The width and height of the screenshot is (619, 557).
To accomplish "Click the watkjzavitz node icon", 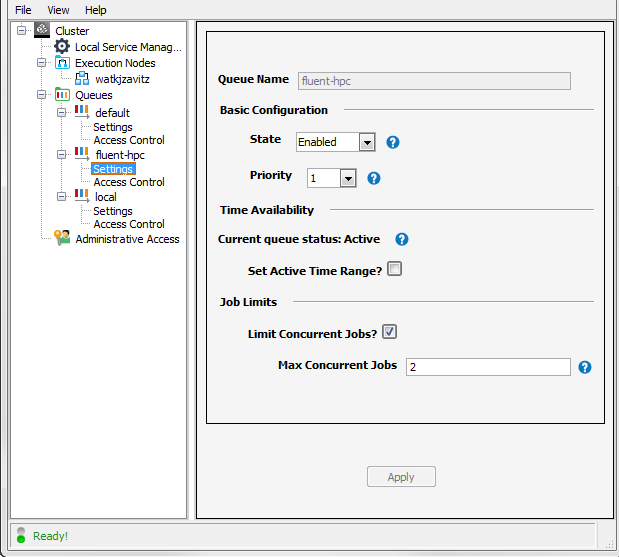I will (x=82, y=78).
